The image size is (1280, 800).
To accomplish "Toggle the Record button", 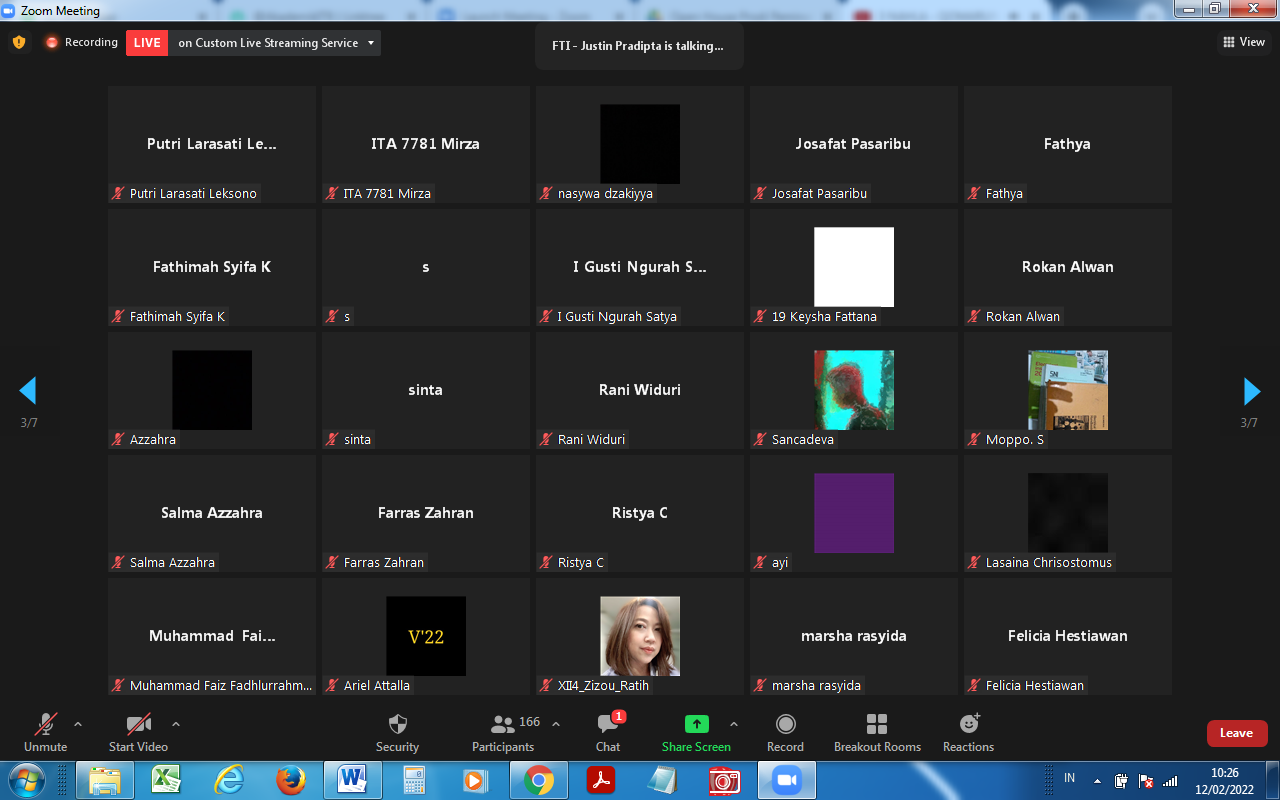I will (785, 725).
